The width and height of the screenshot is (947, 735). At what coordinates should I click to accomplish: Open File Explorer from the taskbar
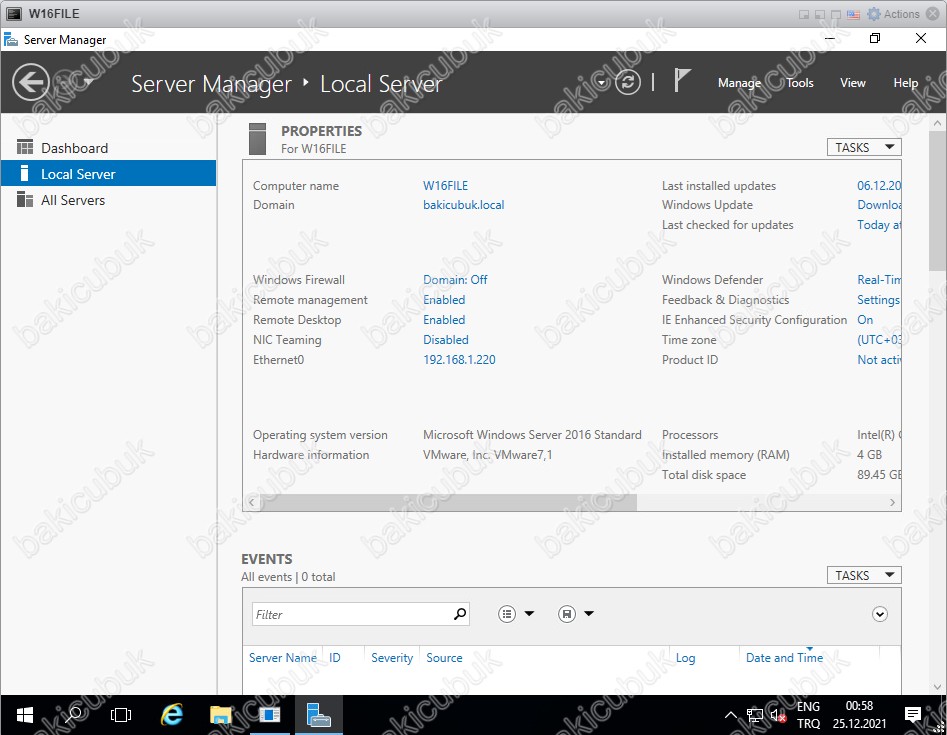220,715
